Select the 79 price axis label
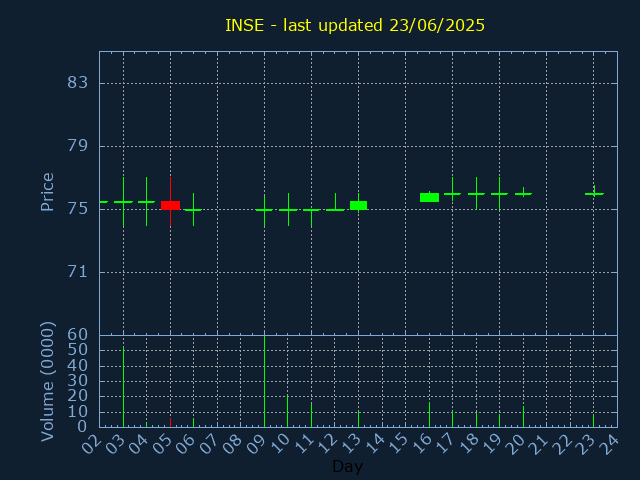The image size is (640, 480). pyautogui.click(x=78, y=146)
